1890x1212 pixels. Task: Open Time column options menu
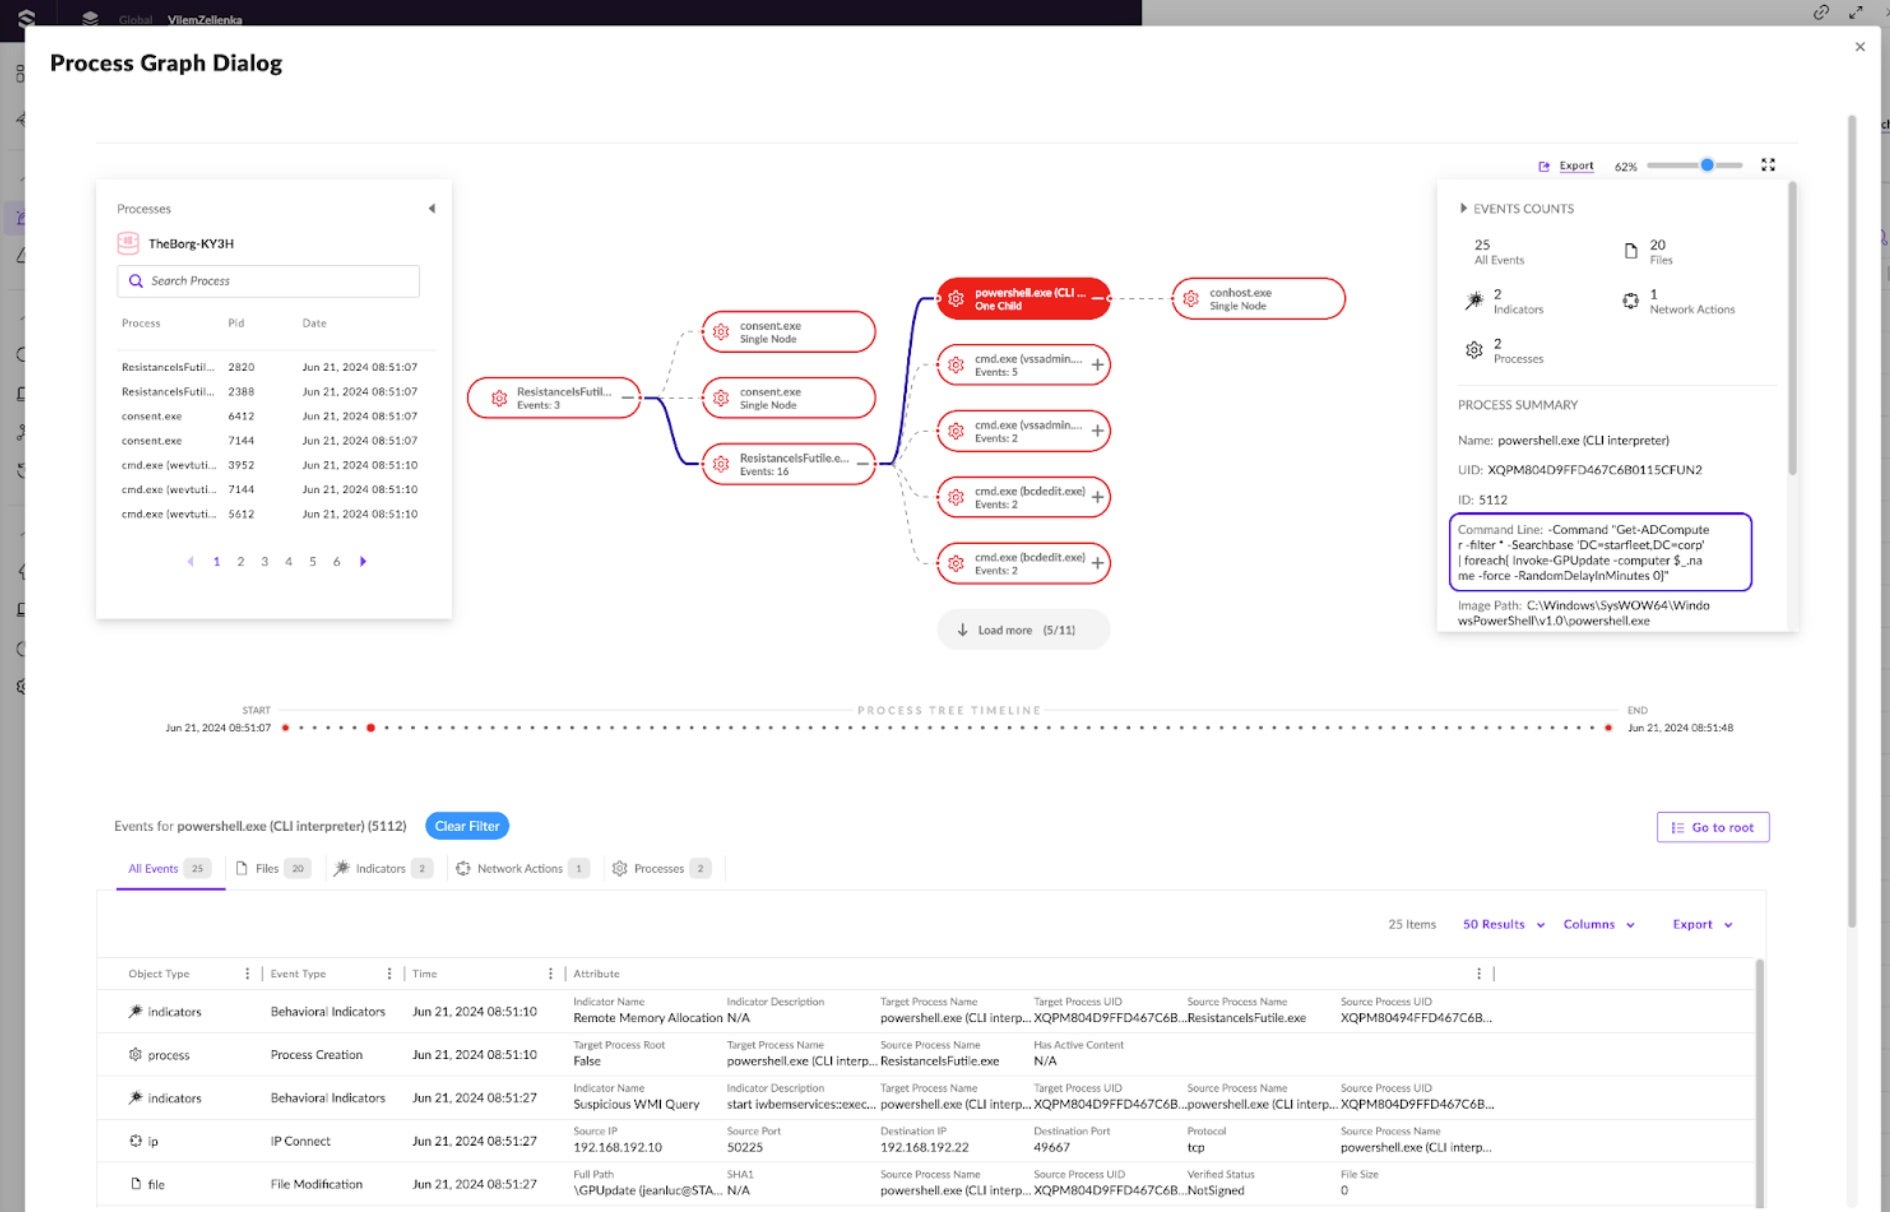(550, 974)
